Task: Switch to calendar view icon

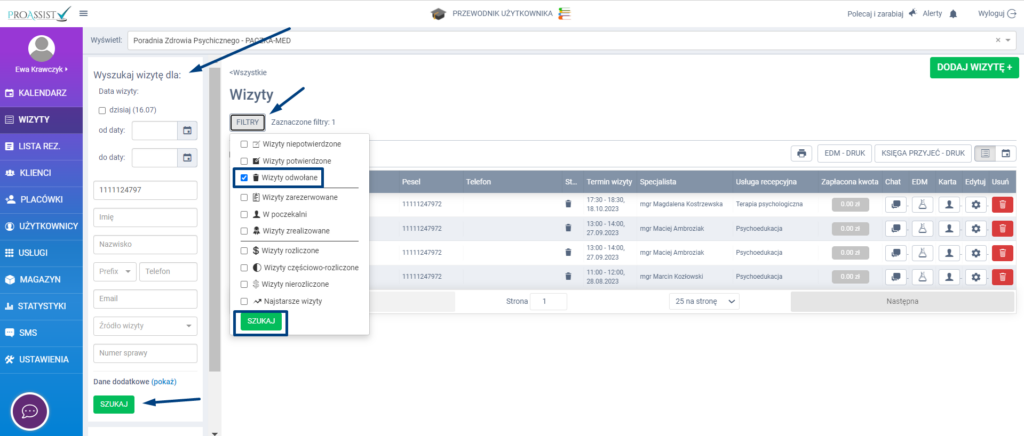Action: [1007, 153]
